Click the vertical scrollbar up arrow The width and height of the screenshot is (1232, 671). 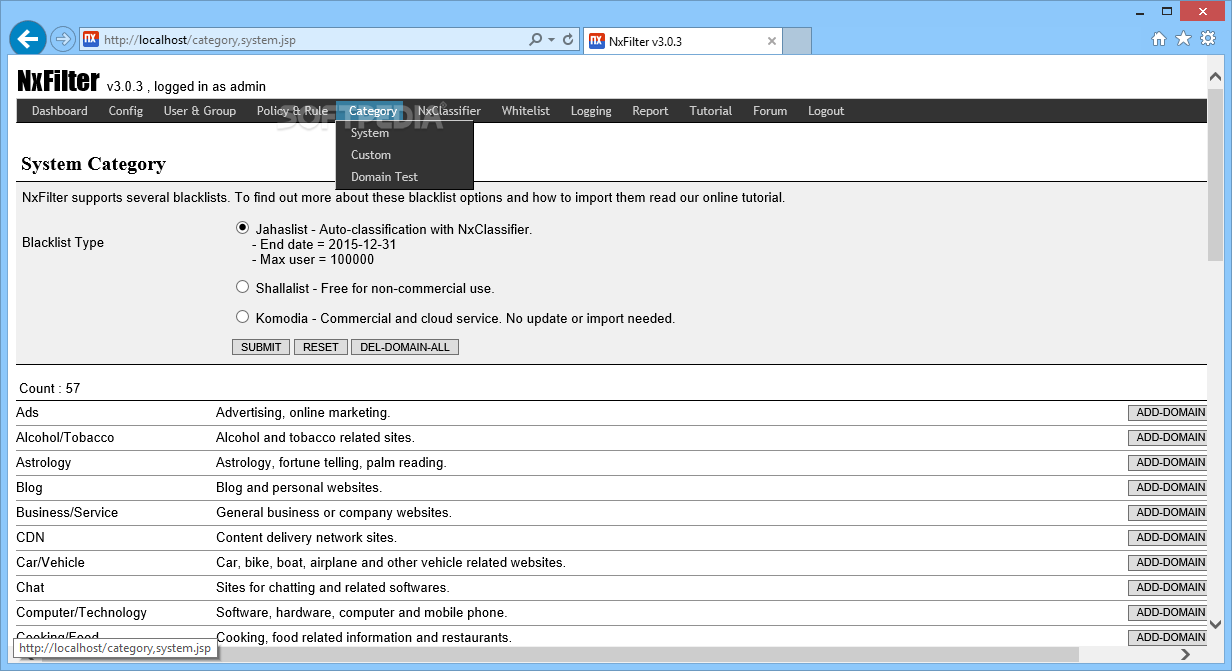(x=1215, y=77)
